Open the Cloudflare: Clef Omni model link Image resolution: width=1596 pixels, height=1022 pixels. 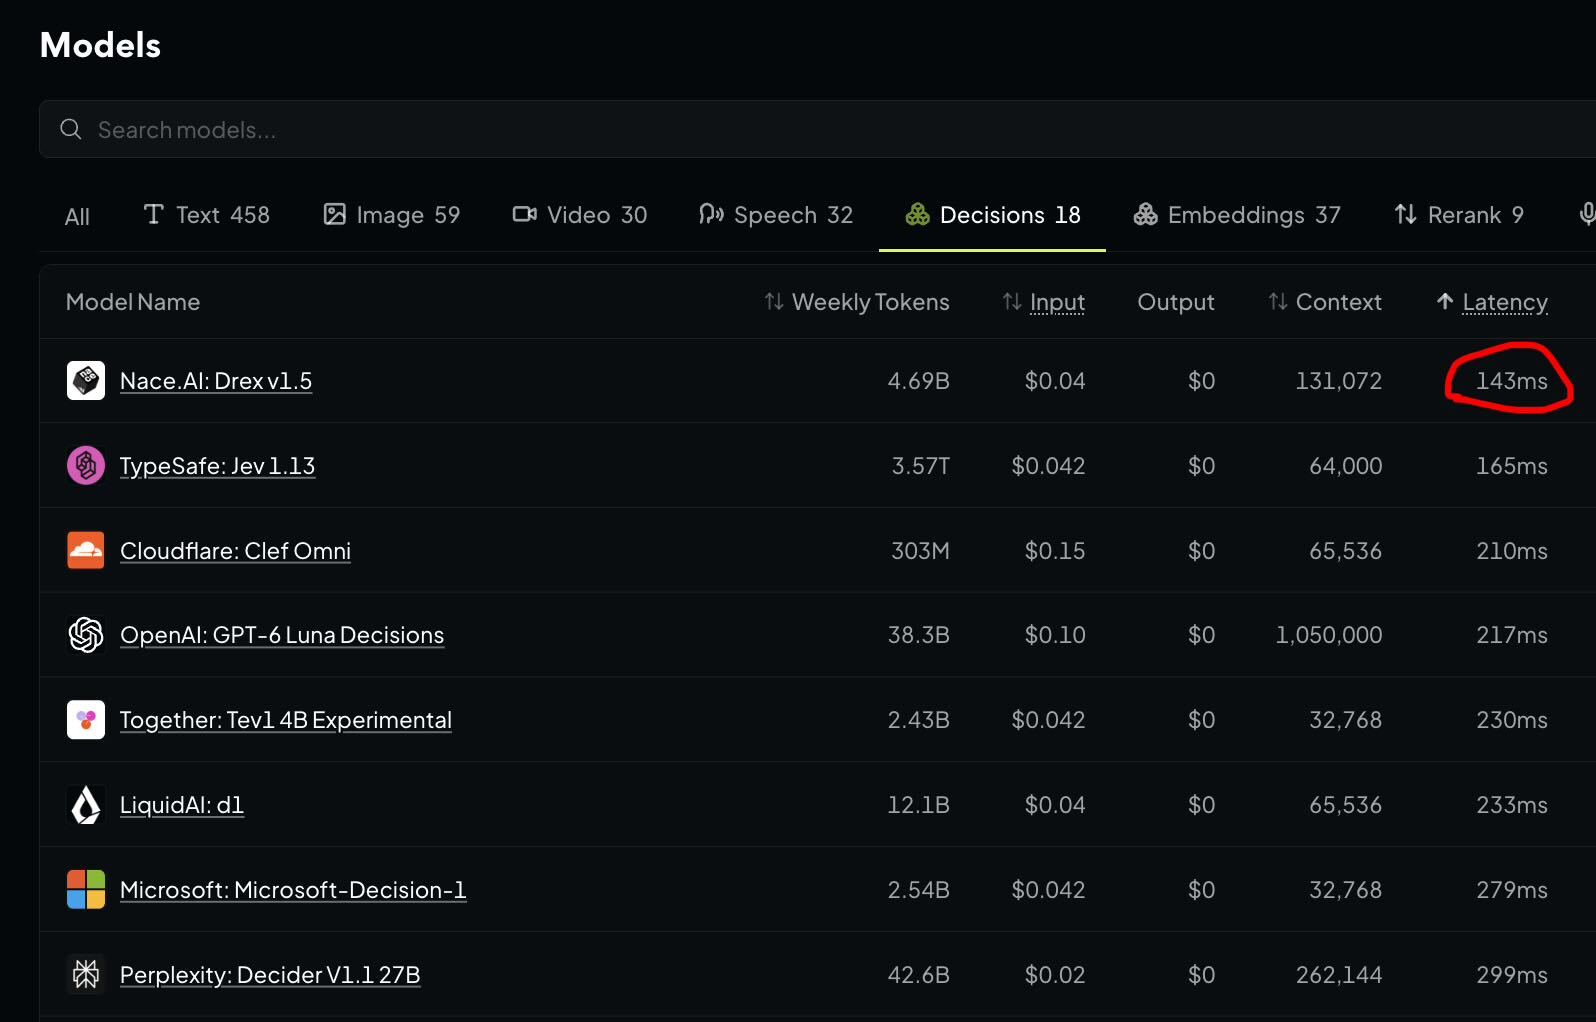point(235,551)
